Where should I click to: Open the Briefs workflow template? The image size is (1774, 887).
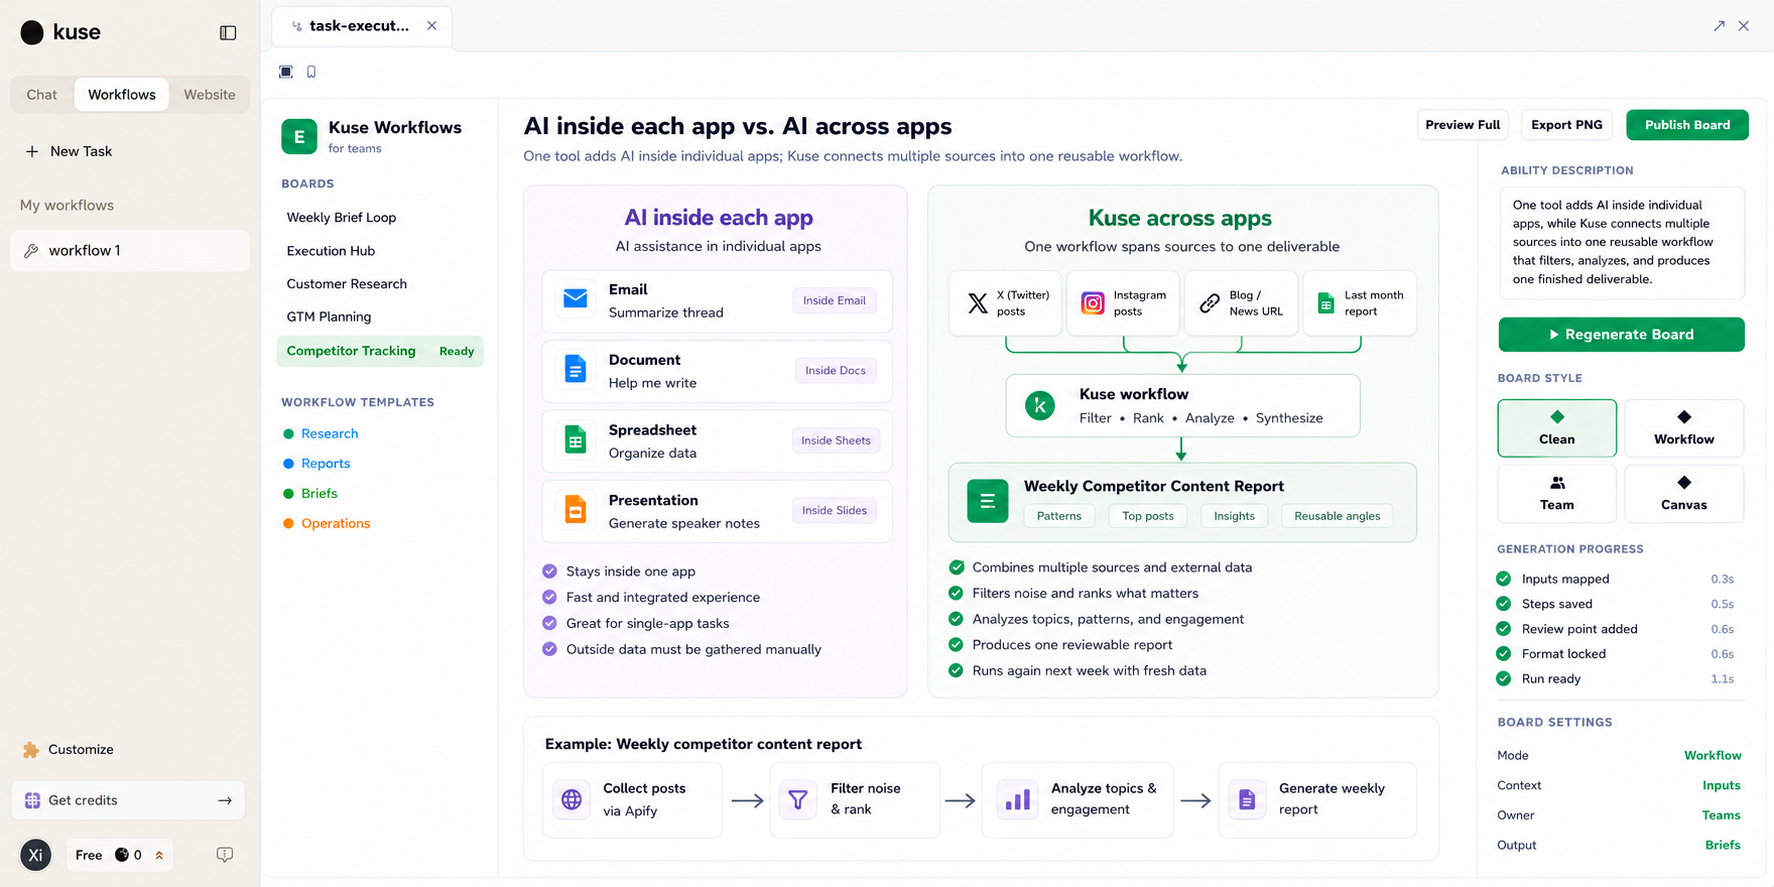319,493
